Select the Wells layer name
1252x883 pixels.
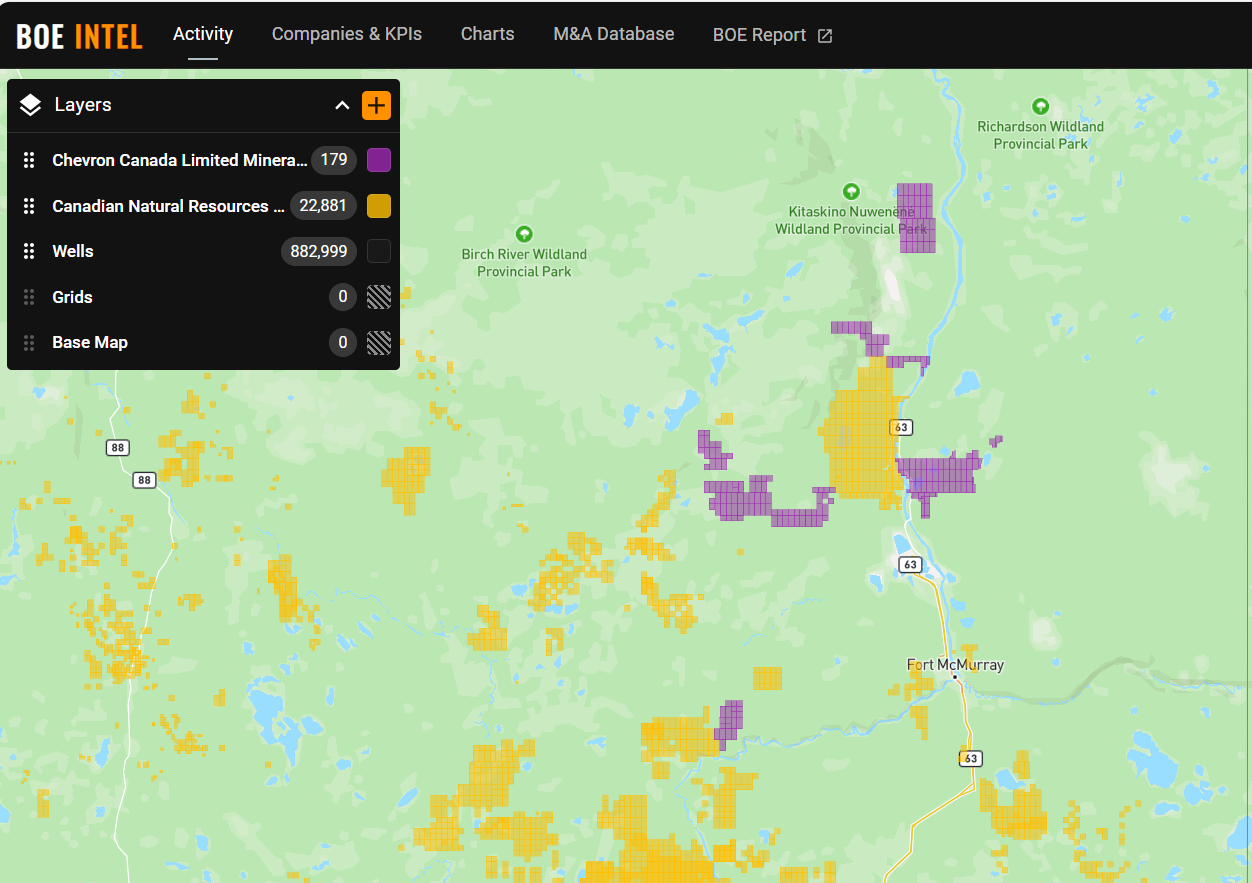73,251
